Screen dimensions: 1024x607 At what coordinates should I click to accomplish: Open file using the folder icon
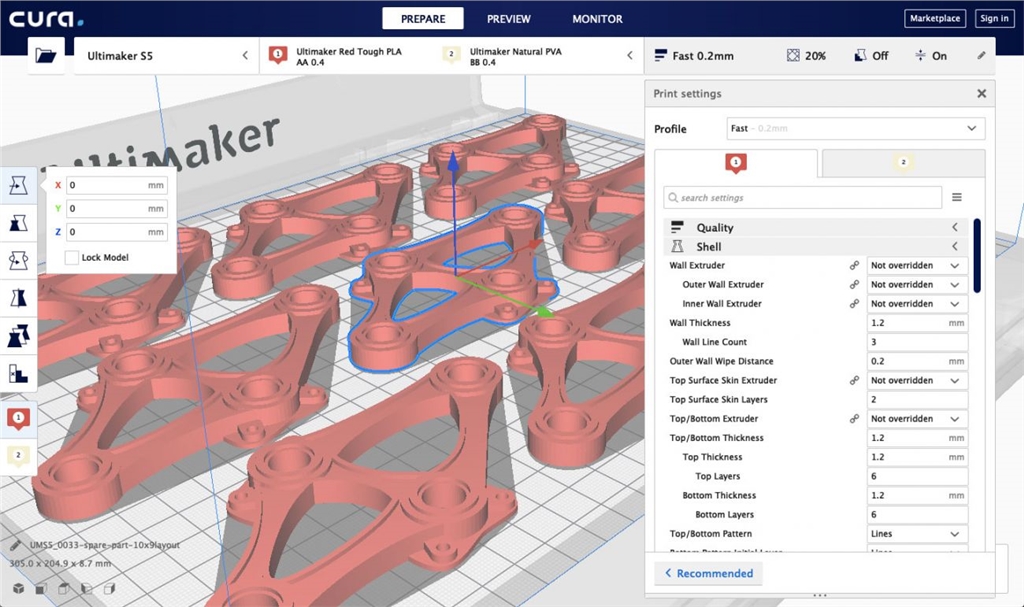(45, 56)
